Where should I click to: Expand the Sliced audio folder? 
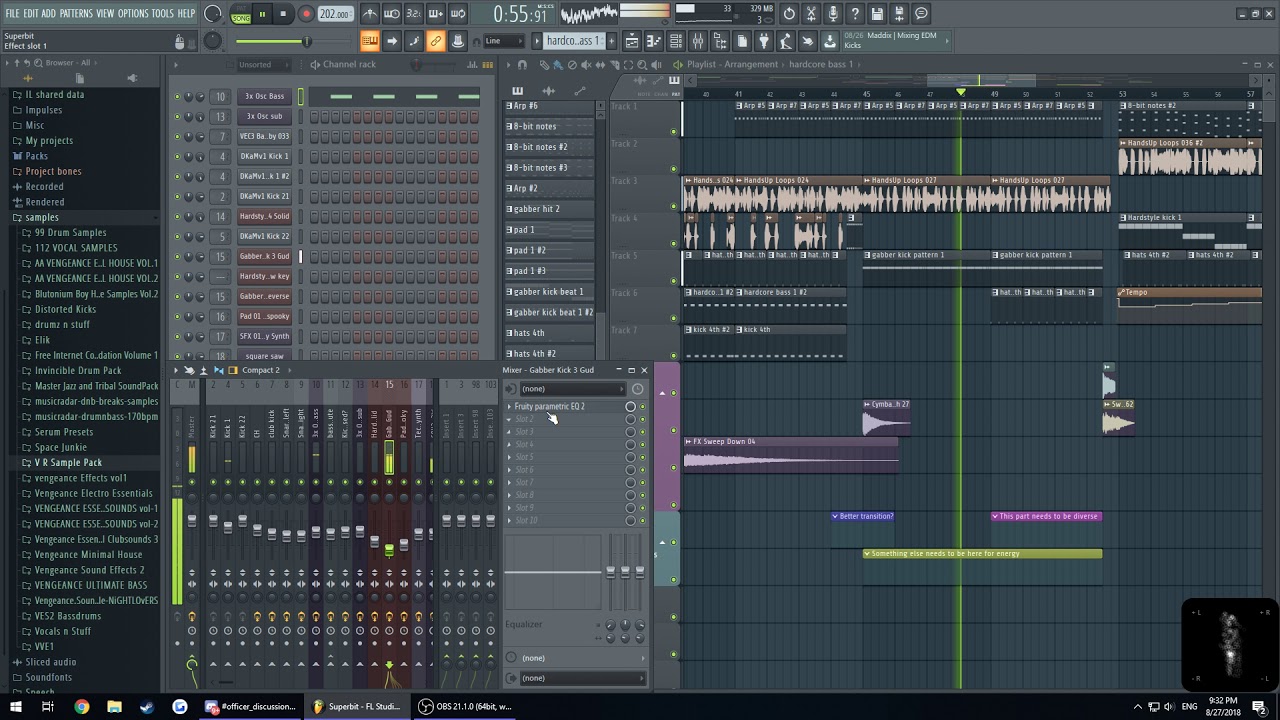[50, 662]
